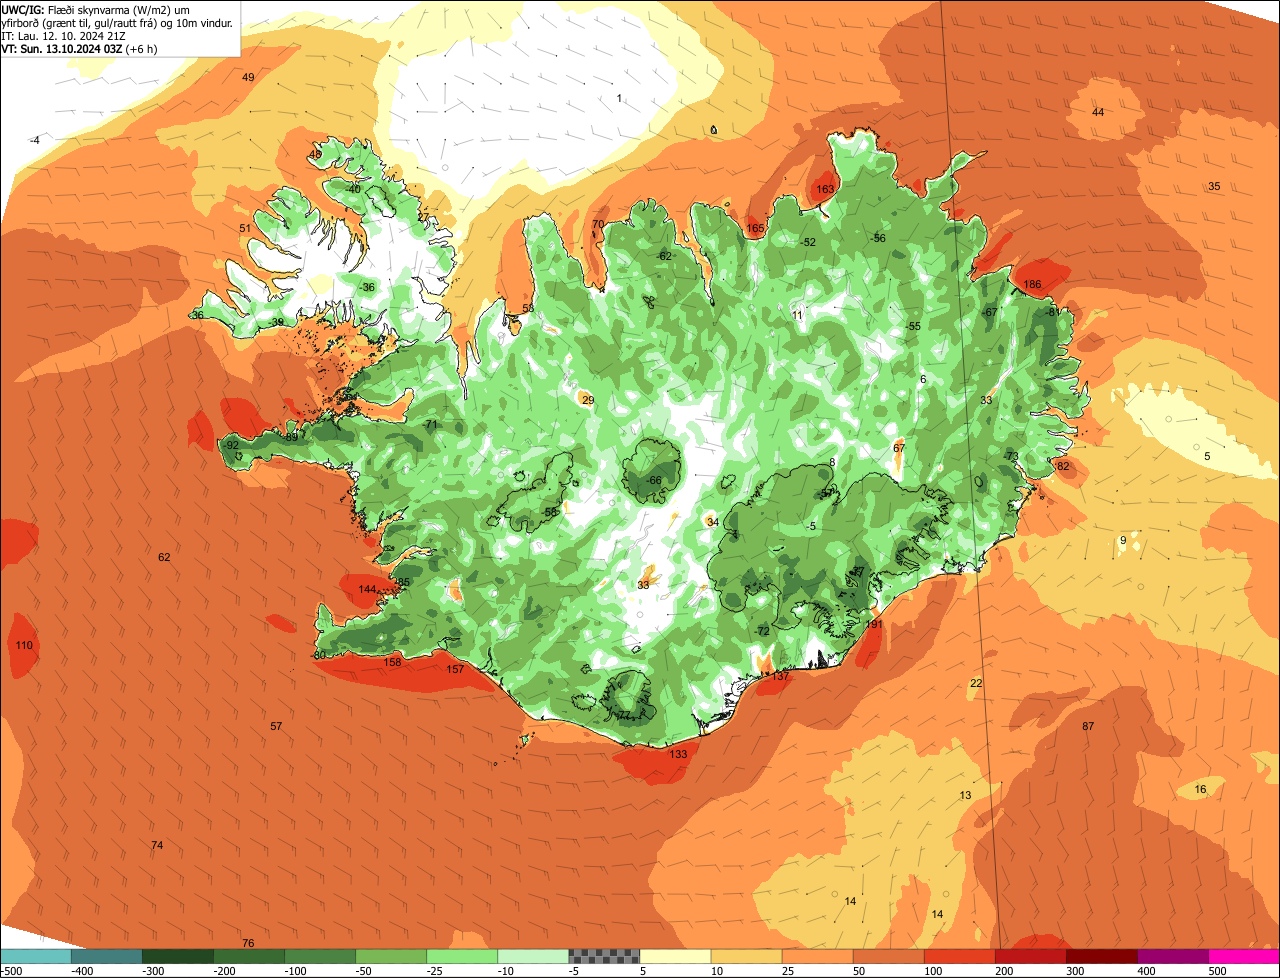Click the map value "163" in the northeast
Screen dimensions: 1280x978
825,189
